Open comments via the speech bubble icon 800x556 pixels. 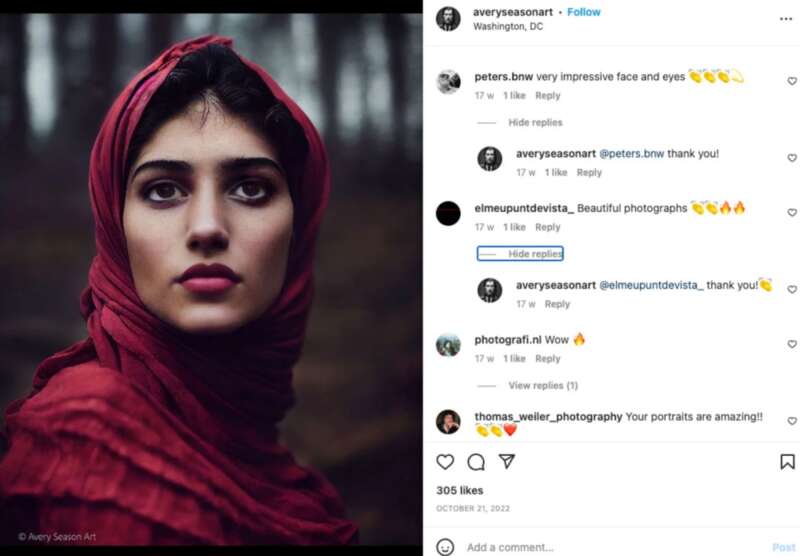click(x=476, y=462)
